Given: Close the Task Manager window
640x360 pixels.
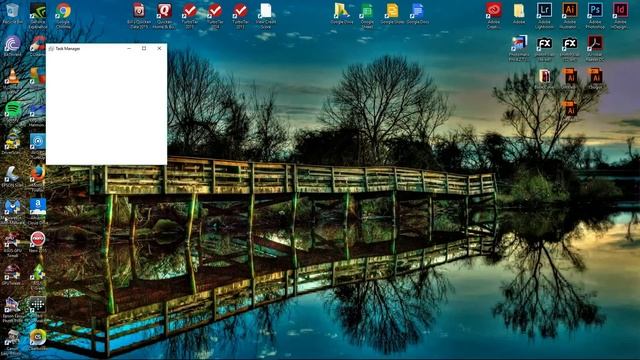Looking at the screenshot, I should [159, 48].
